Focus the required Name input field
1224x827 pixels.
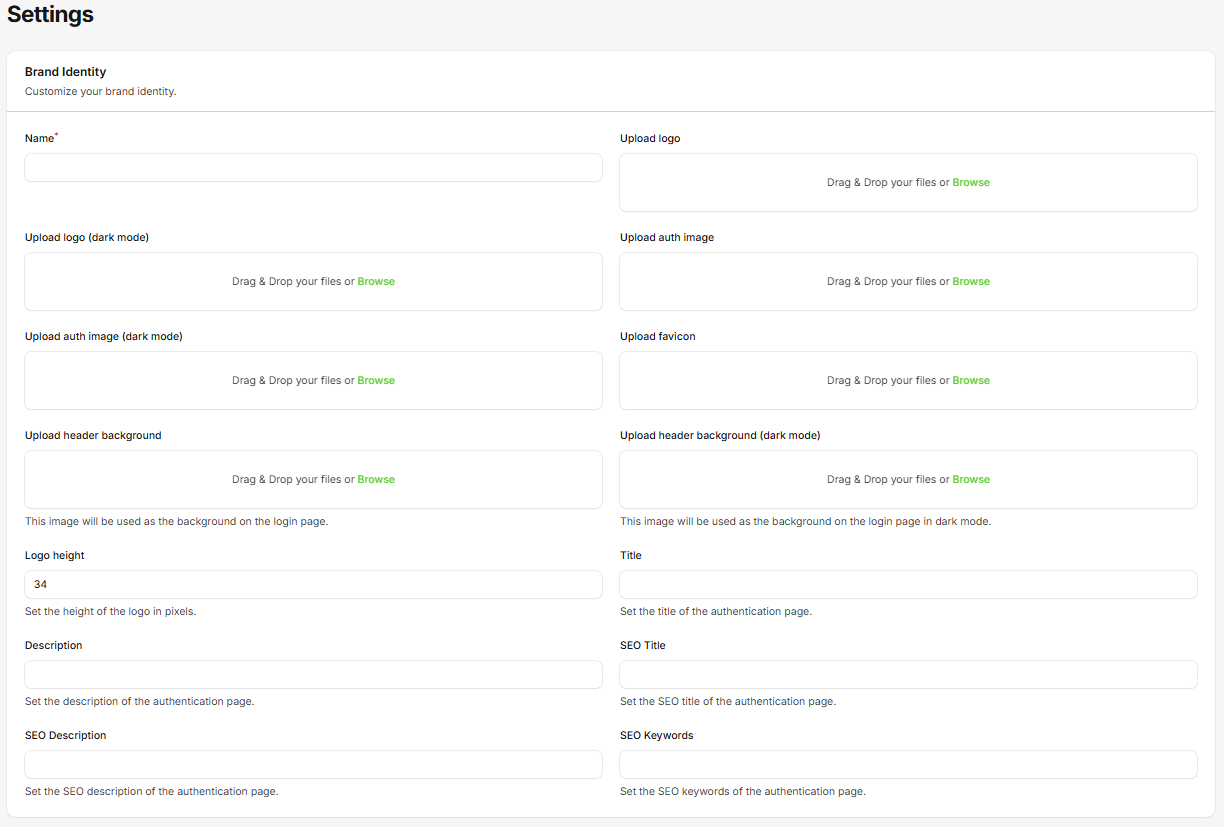(313, 167)
